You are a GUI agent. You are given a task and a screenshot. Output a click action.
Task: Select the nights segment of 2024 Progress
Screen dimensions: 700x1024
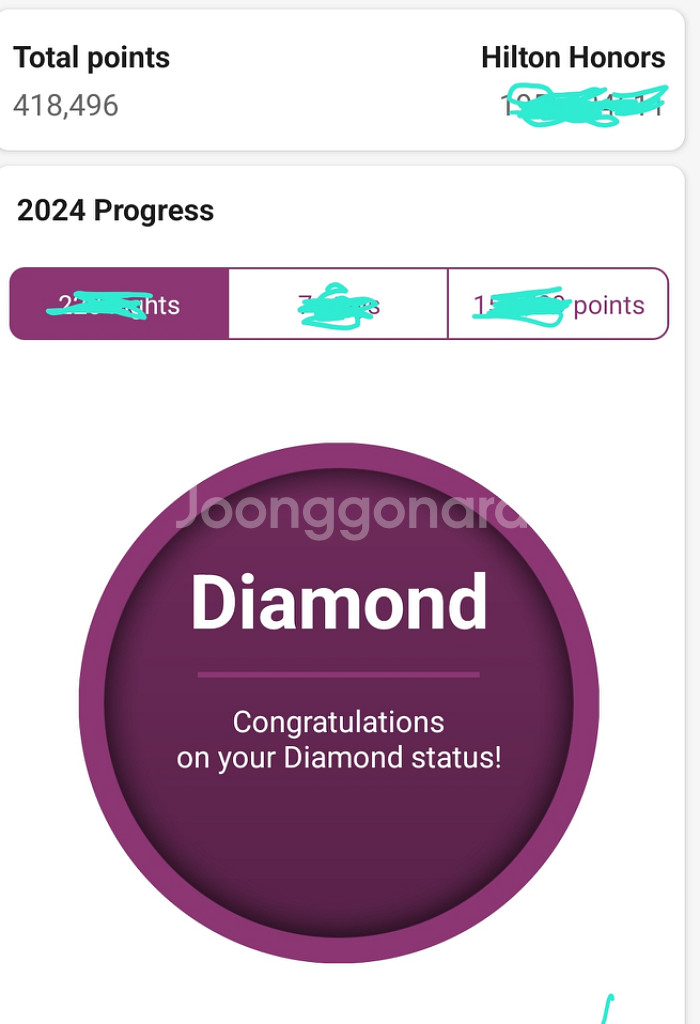[x=119, y=304]
